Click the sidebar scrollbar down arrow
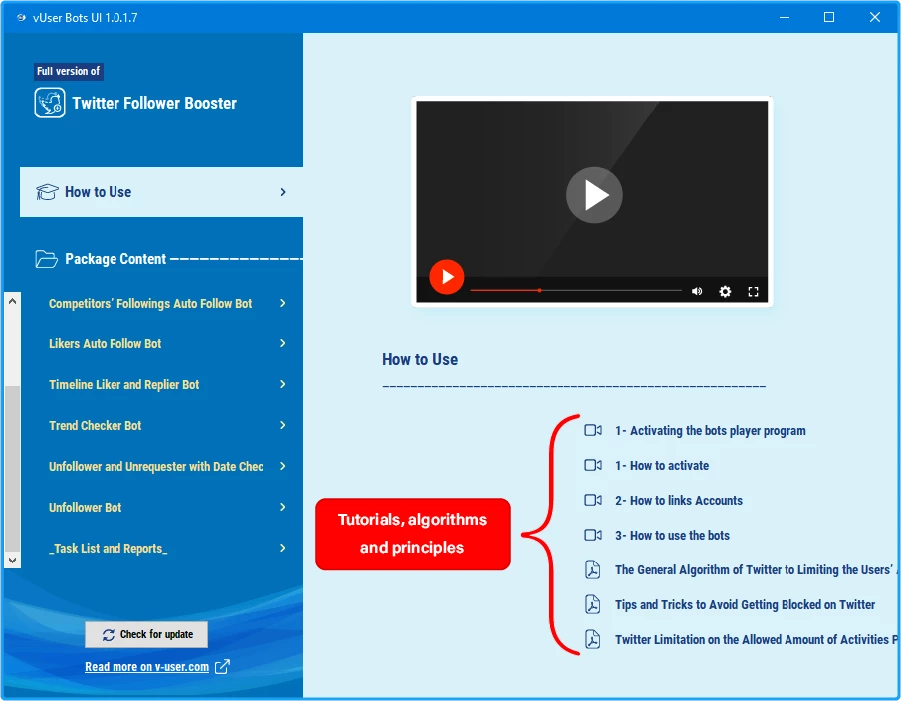 click(12, 560)
